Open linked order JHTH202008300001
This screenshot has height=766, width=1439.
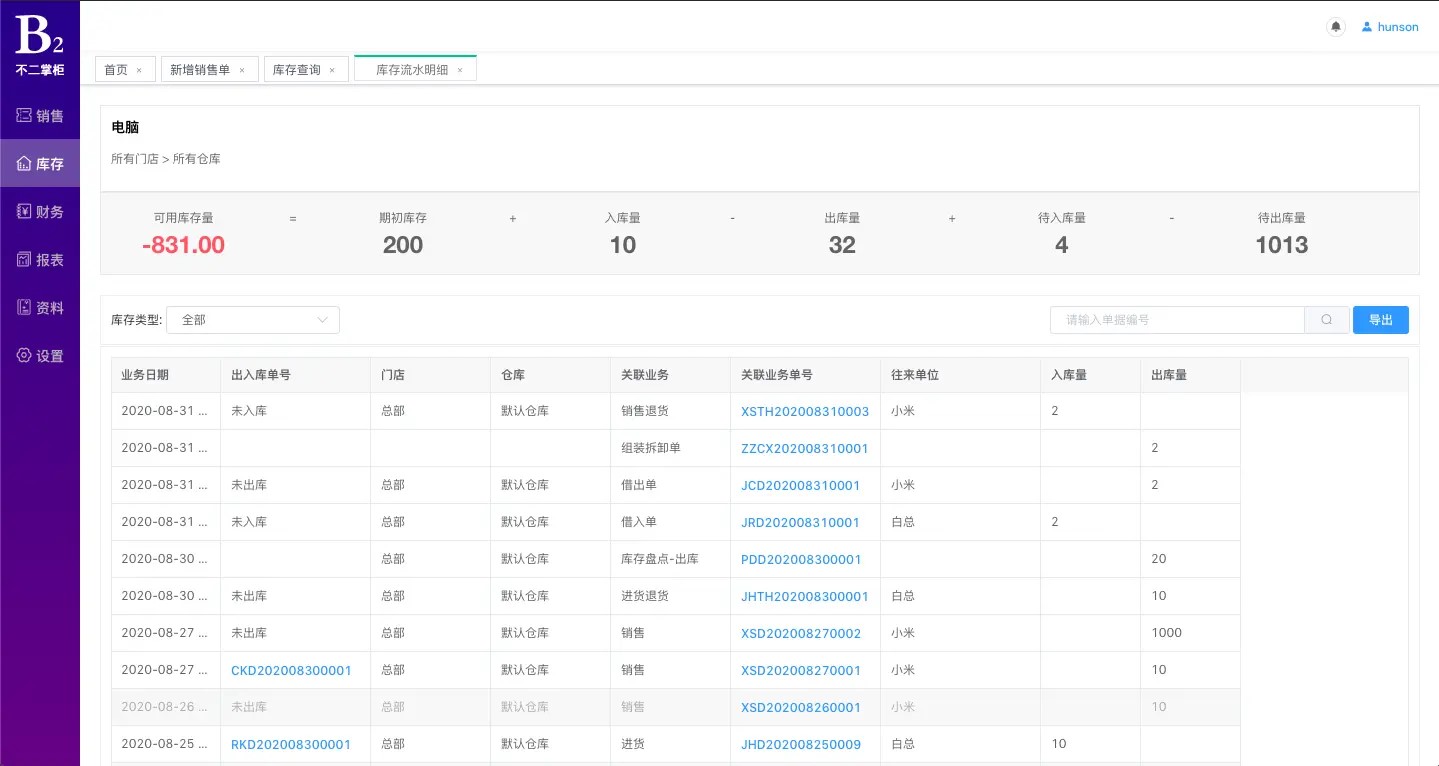tap(805, 596)
